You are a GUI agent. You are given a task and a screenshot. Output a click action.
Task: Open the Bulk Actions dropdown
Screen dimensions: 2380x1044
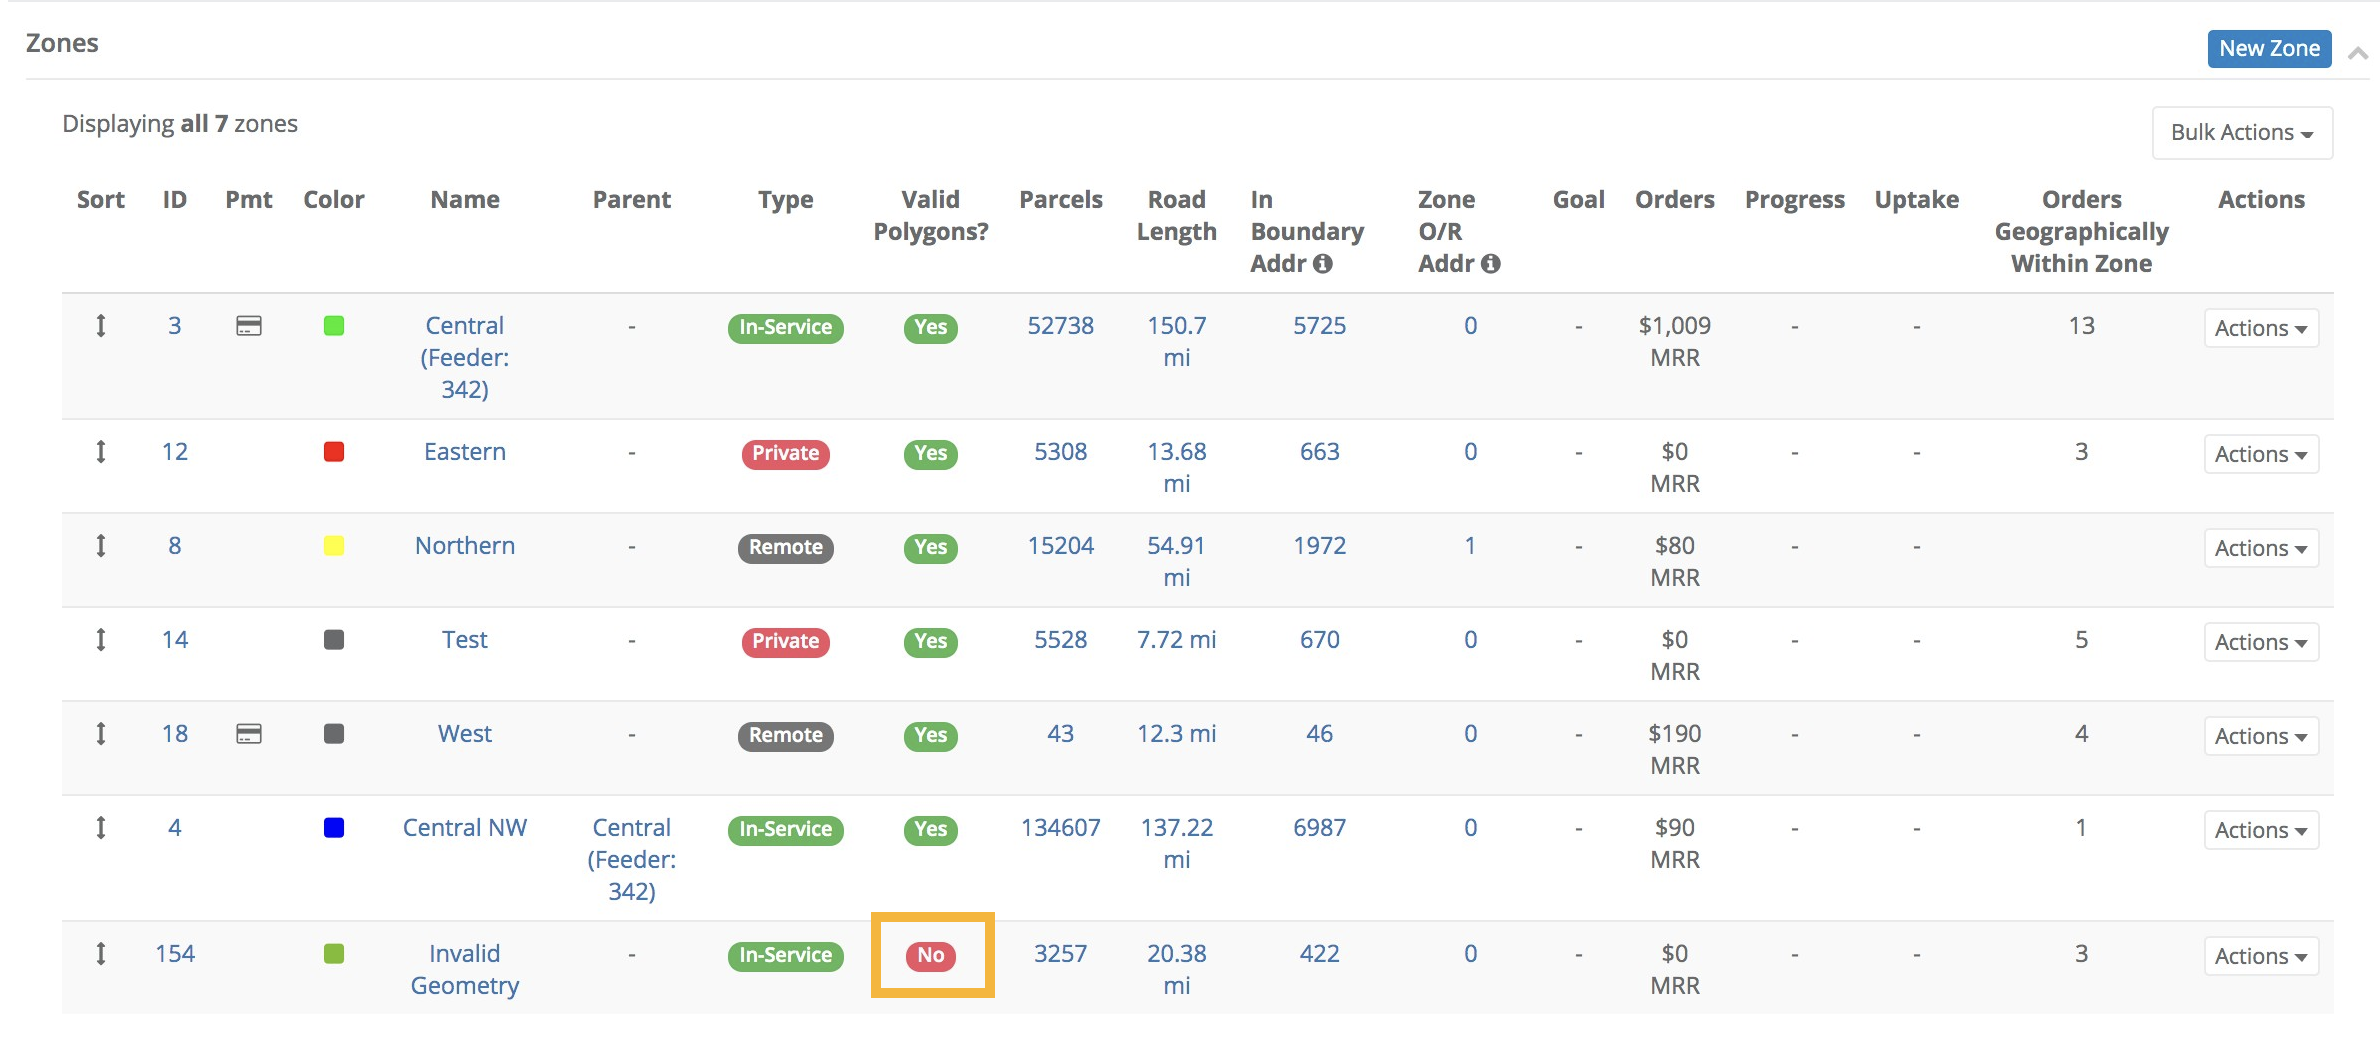2241,133
